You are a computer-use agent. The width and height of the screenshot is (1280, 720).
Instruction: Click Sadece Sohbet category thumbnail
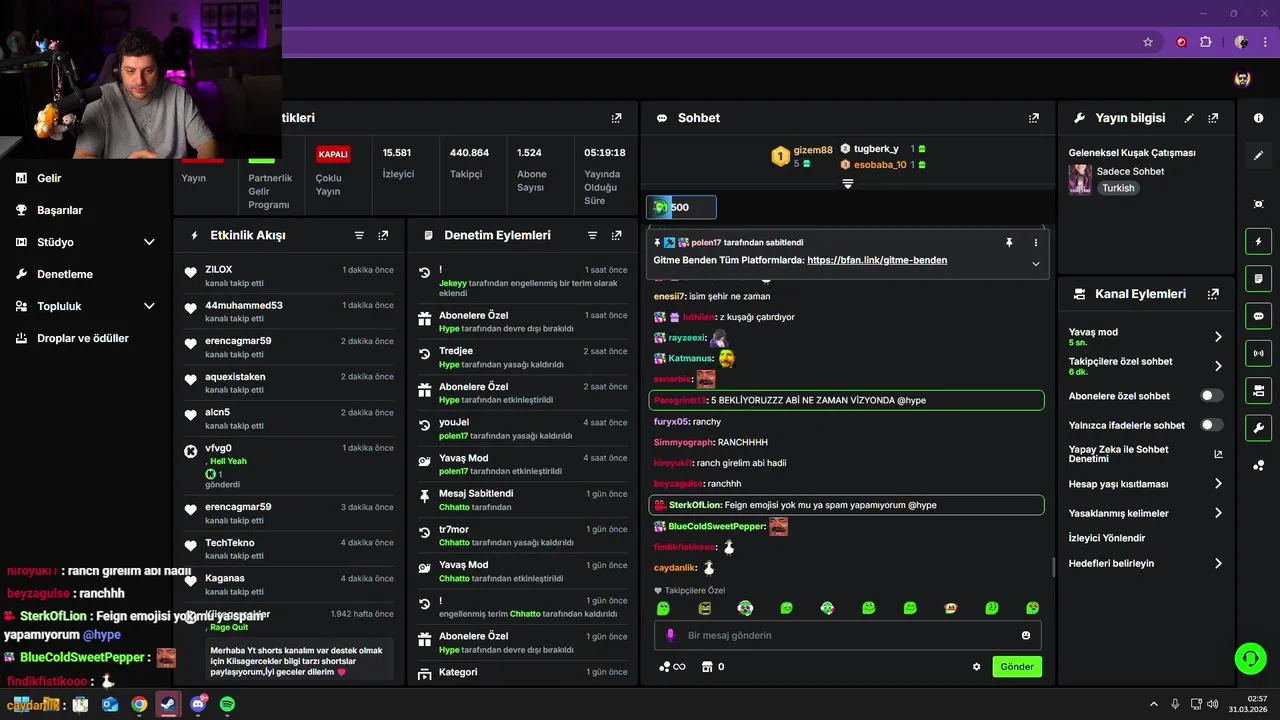tap(1080, 179)
